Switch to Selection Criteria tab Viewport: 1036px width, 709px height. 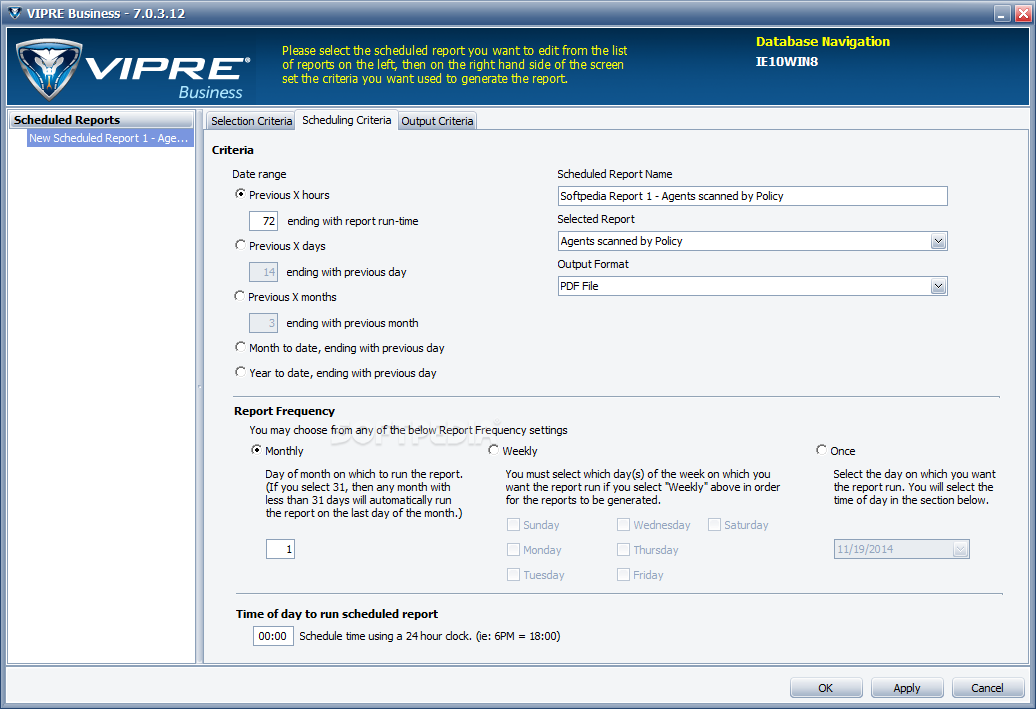251,121
